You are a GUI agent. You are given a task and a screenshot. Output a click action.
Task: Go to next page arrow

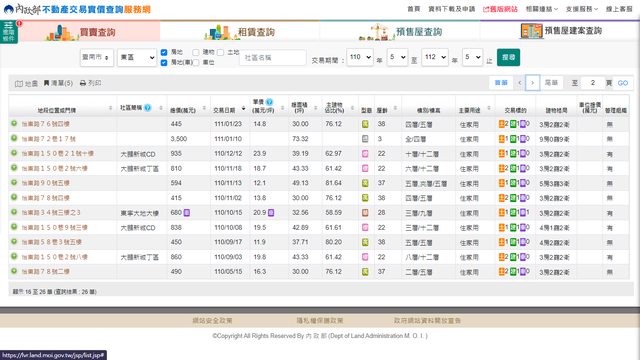[x=533, y=83]
